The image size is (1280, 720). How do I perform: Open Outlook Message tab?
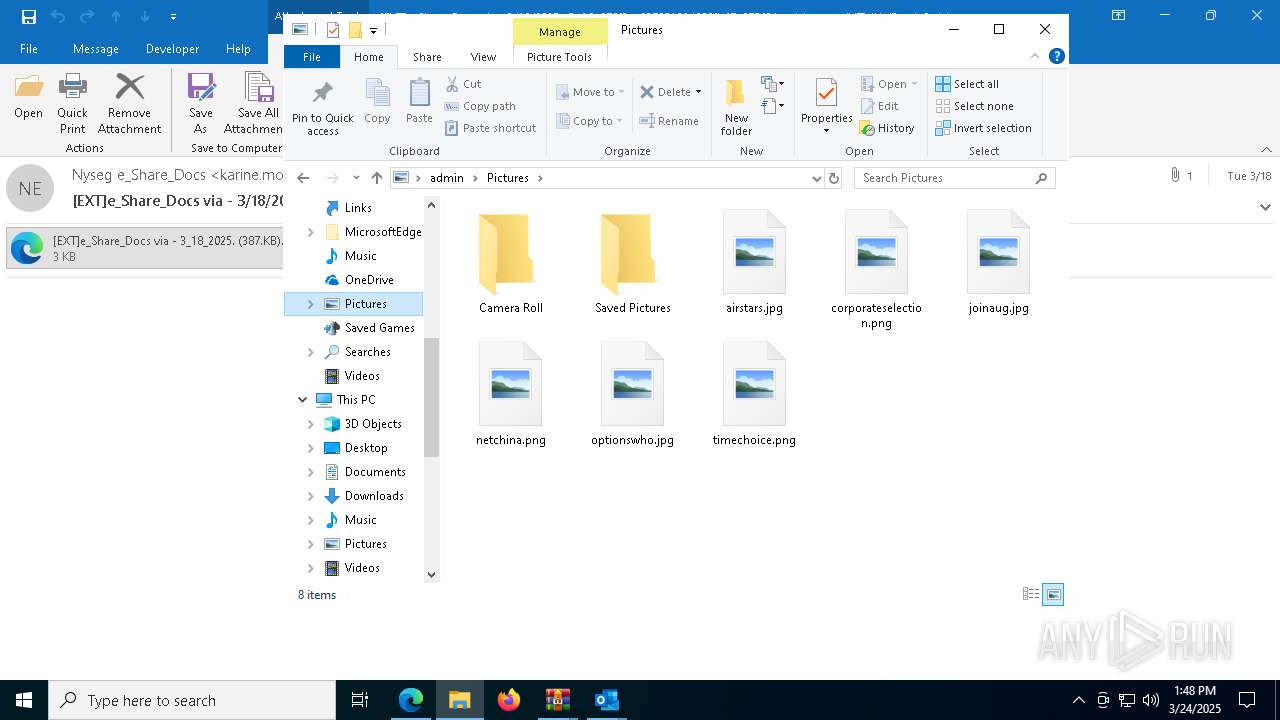click(x=96, y=49)
